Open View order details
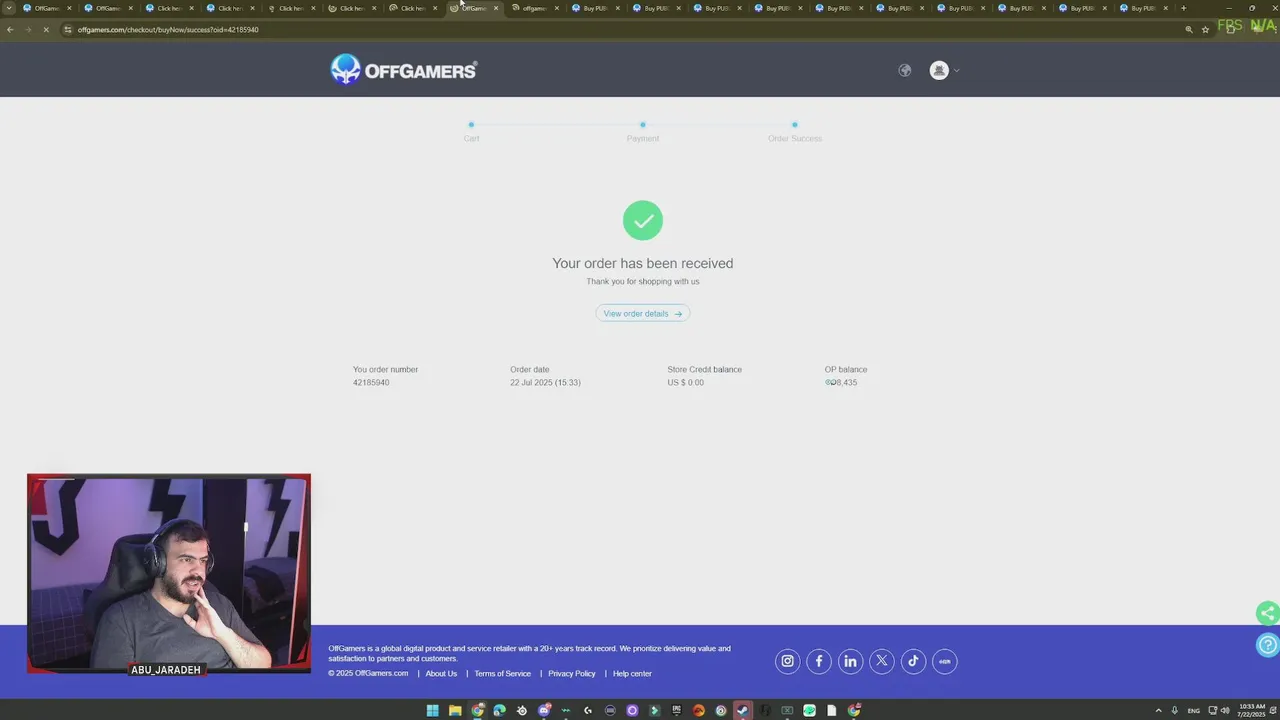Screen dimensions: 1280x720 tap(643, 313)
